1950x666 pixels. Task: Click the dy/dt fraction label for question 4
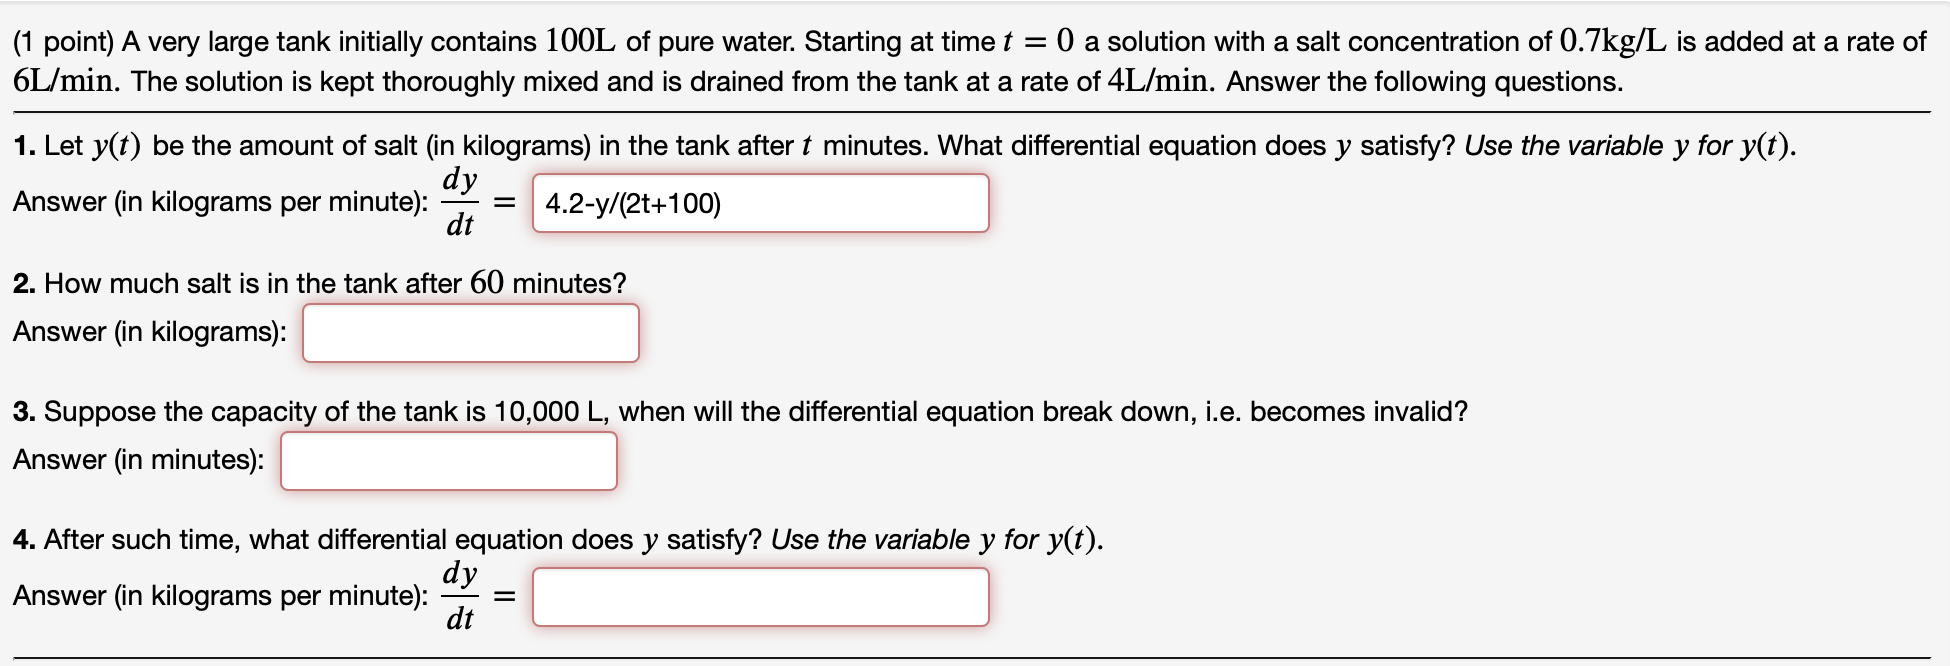461,597
